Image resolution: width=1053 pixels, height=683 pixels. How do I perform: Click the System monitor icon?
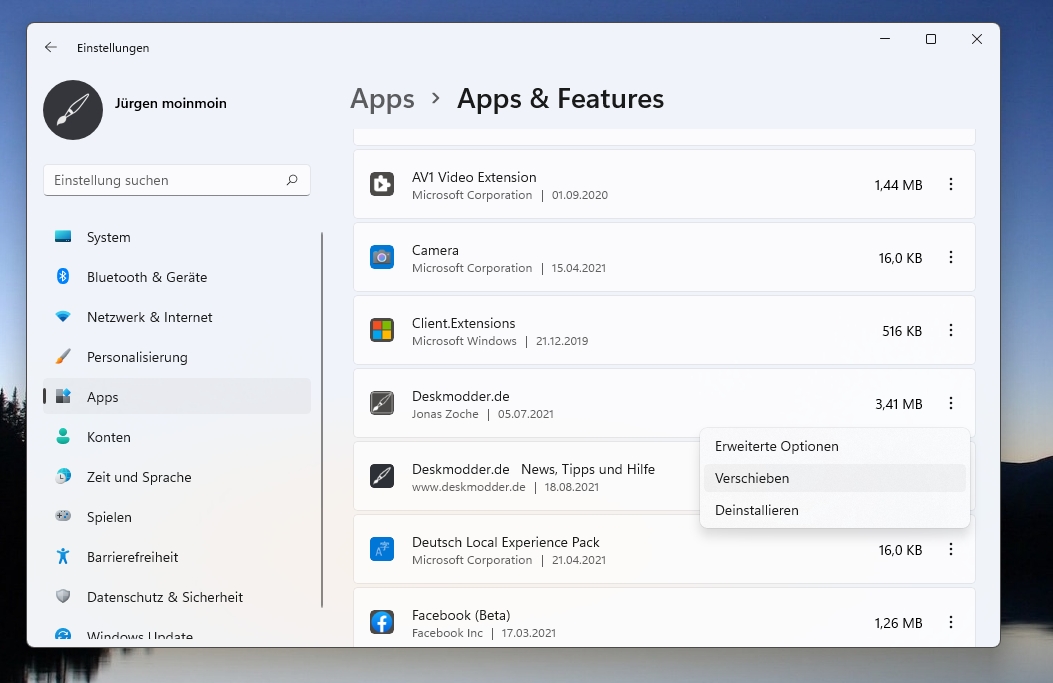click(x=63, y=236)
